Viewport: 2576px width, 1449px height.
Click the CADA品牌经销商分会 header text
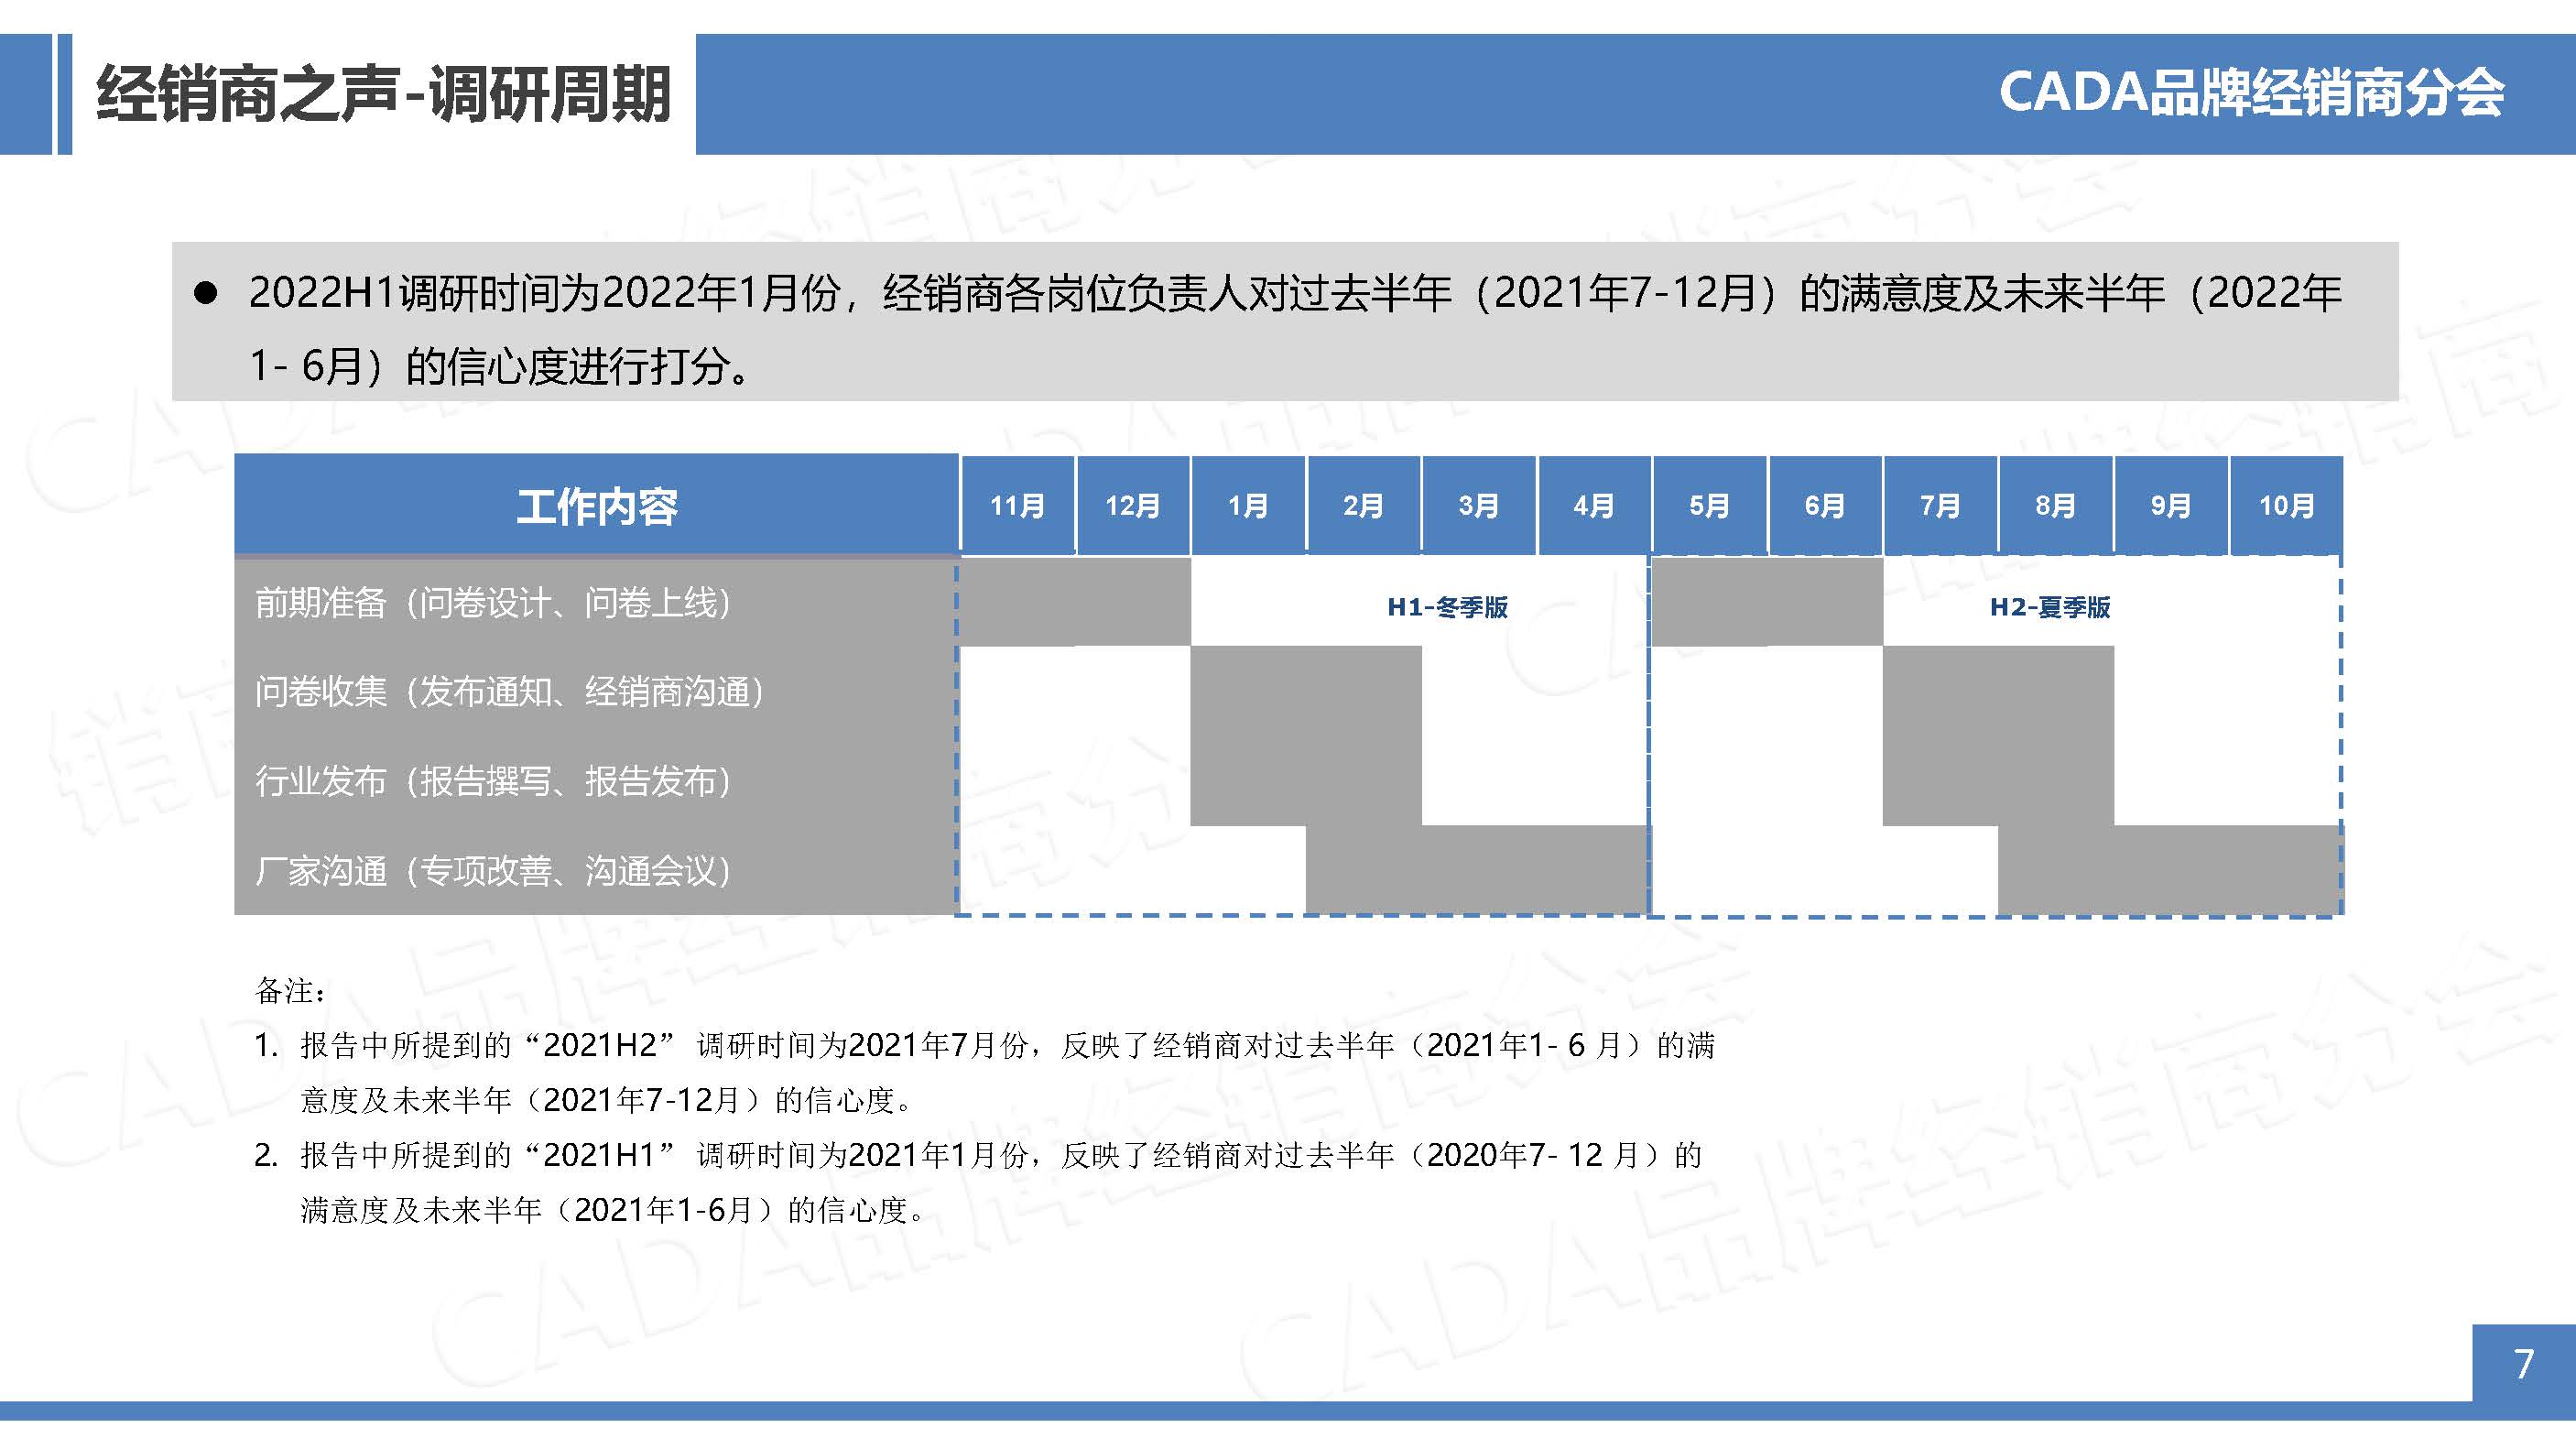pos(2251,93)
